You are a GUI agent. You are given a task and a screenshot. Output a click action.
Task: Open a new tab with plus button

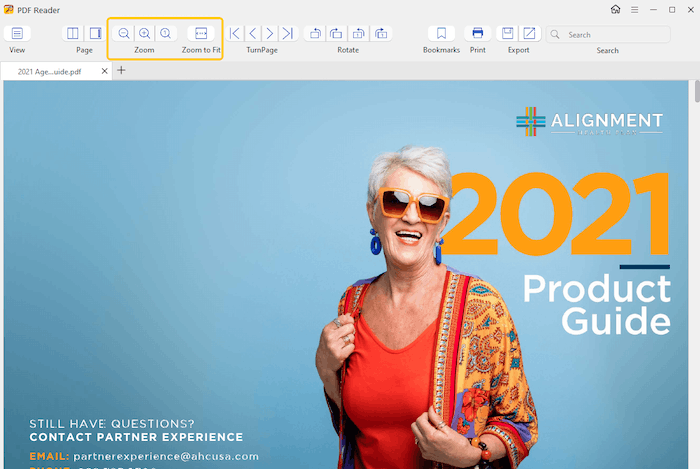(121, 71)
